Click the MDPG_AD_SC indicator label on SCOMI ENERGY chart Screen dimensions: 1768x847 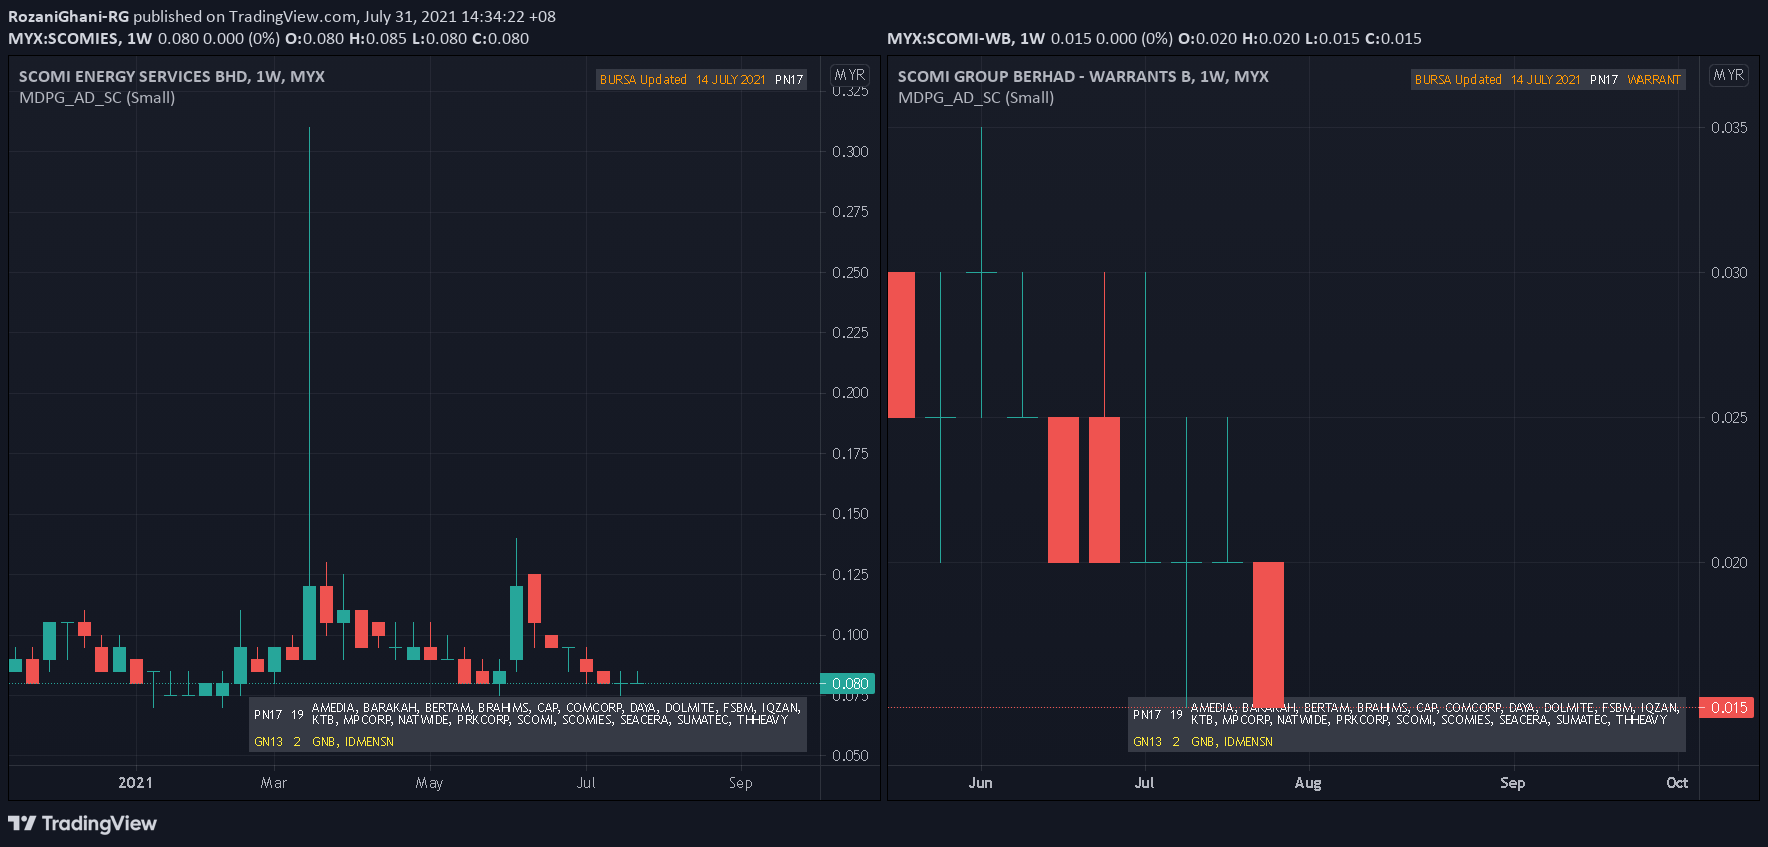[97, 97]
